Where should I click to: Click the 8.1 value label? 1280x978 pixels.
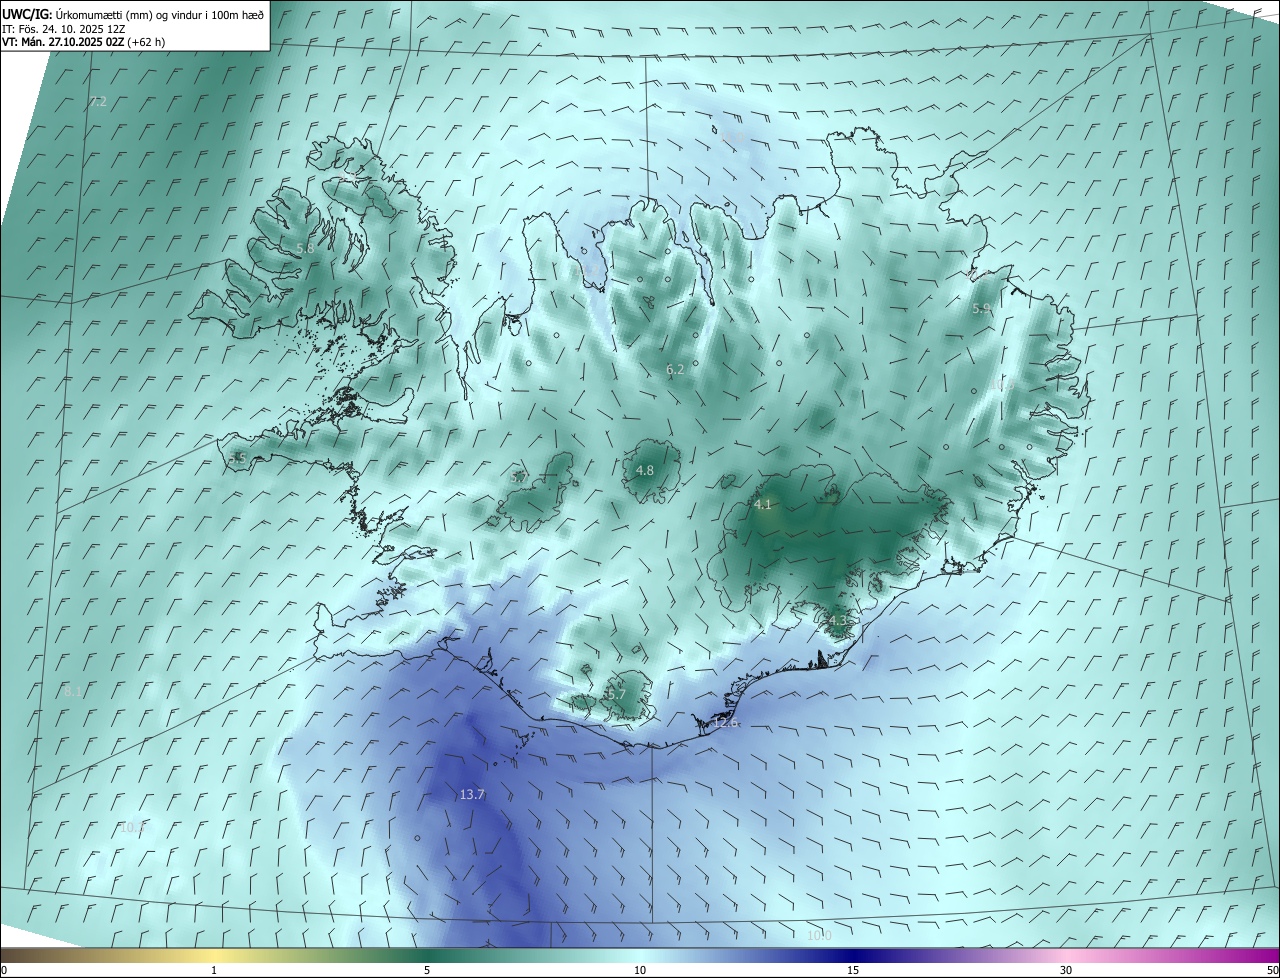[73, 692]
